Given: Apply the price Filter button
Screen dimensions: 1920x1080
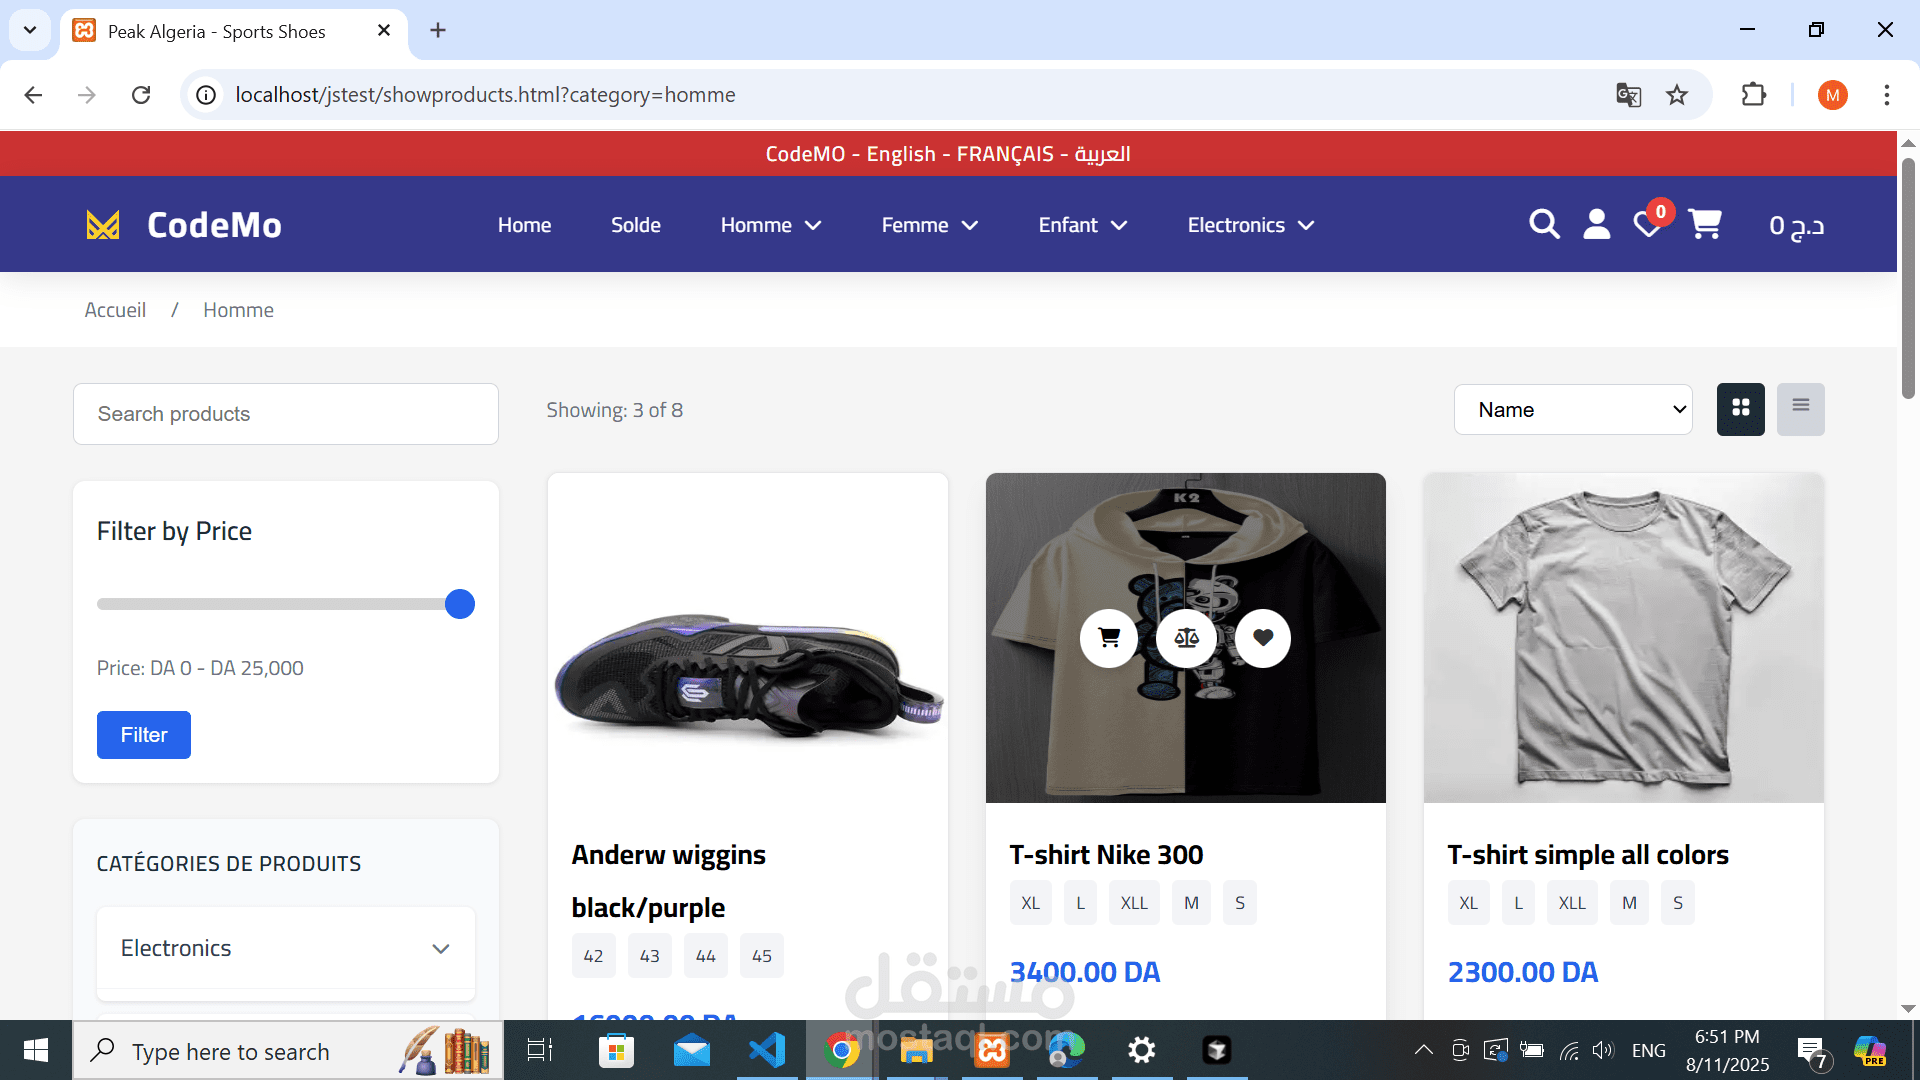Looking at the screenshot, I should click(x=144, y=735).
